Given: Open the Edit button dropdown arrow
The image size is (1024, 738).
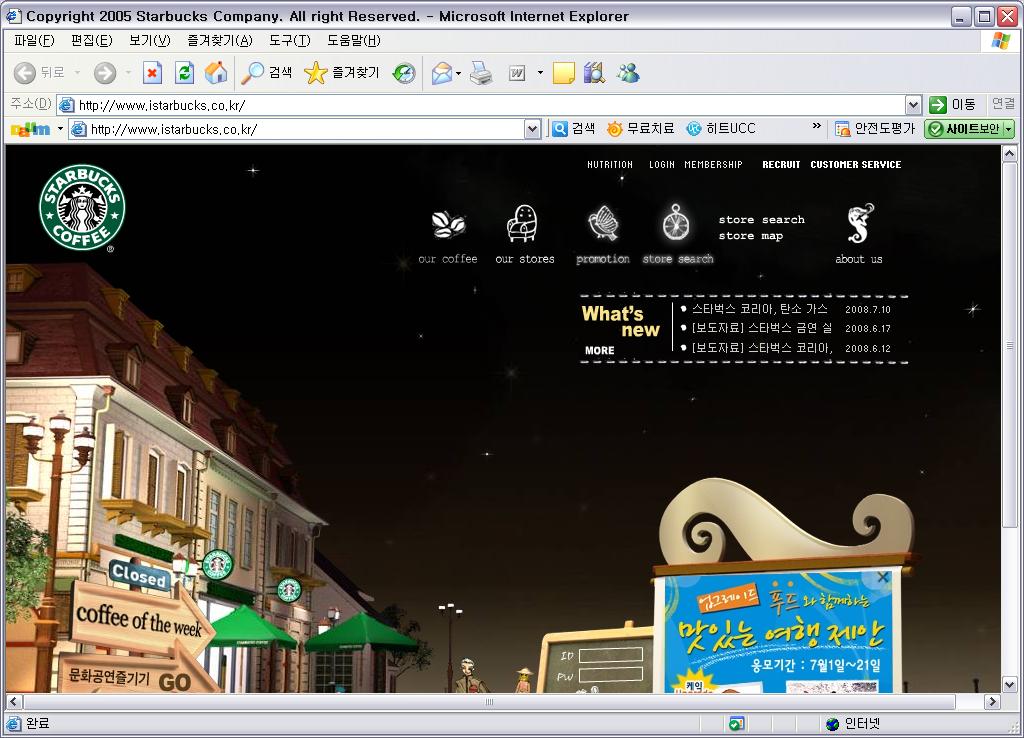Looking at the screenshot, I should (540, 72).
